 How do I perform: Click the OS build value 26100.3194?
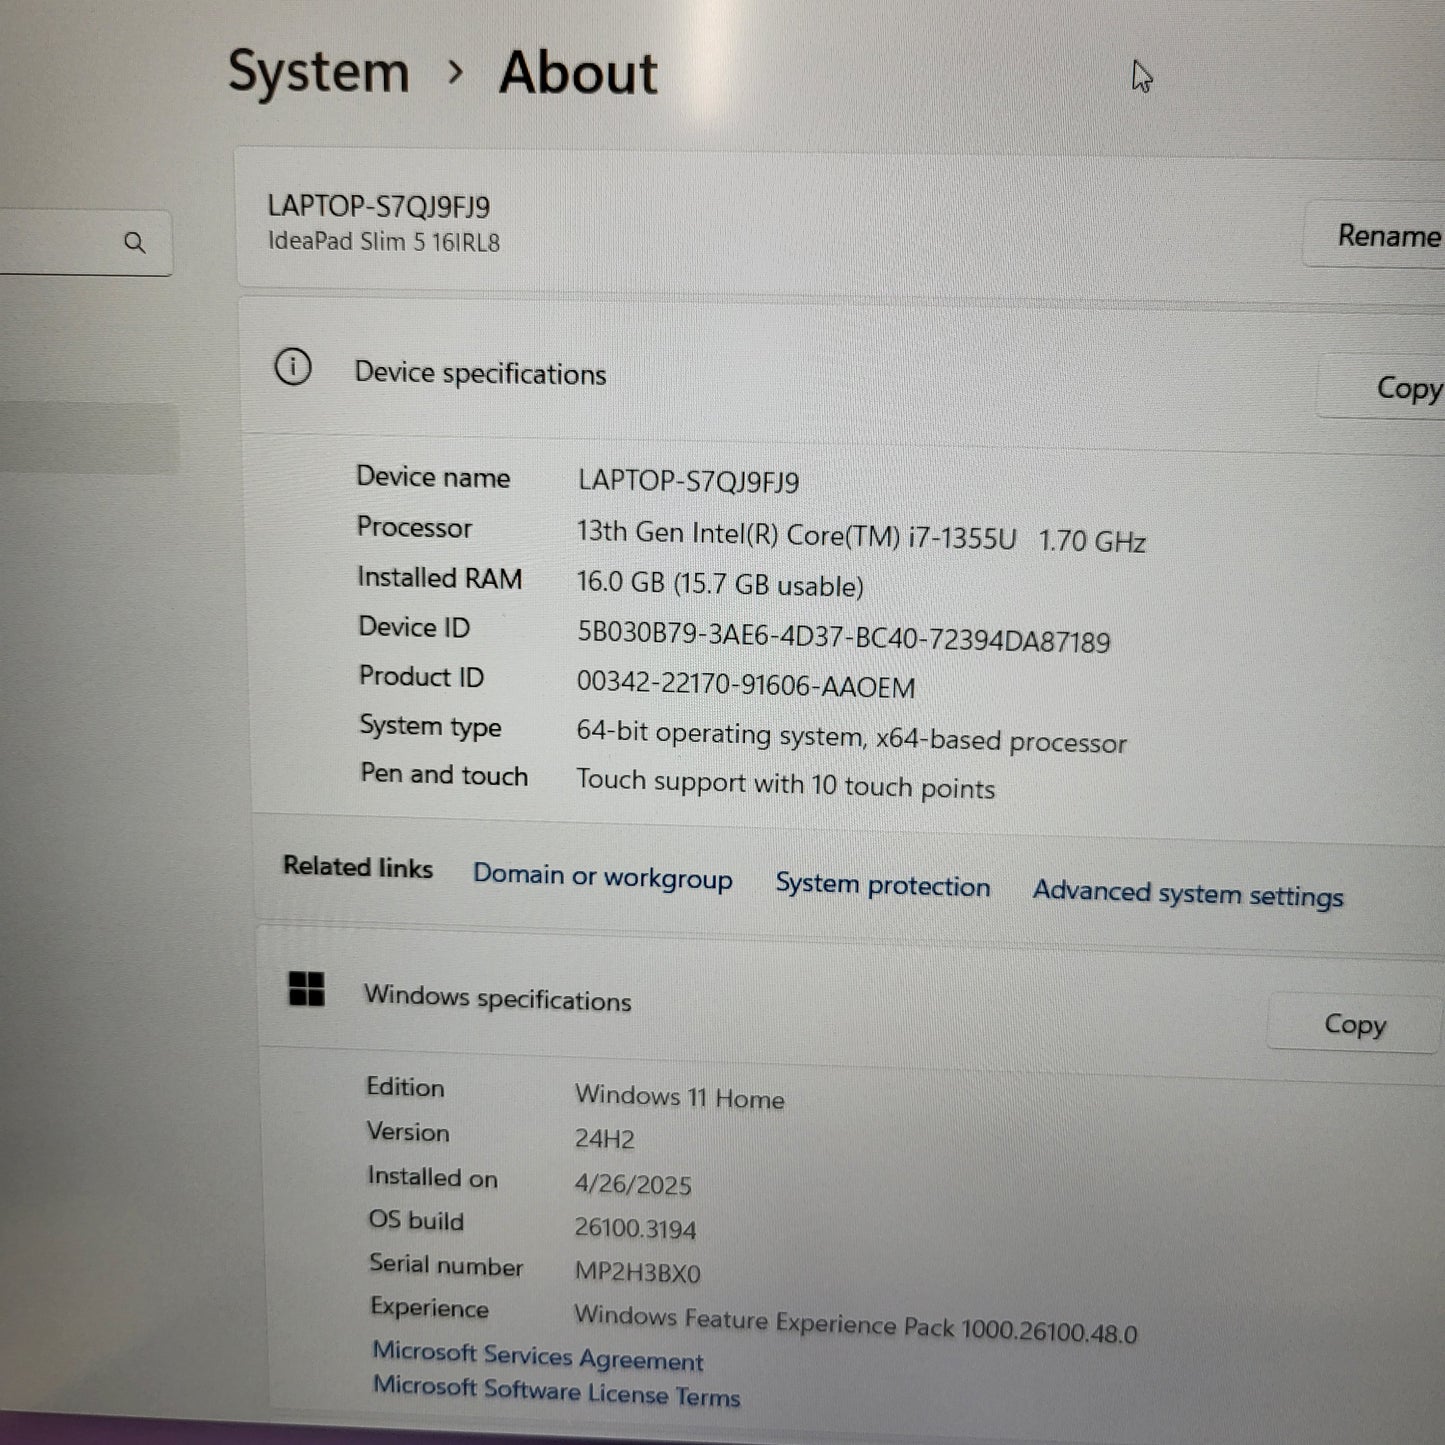tap(635, 1229)
